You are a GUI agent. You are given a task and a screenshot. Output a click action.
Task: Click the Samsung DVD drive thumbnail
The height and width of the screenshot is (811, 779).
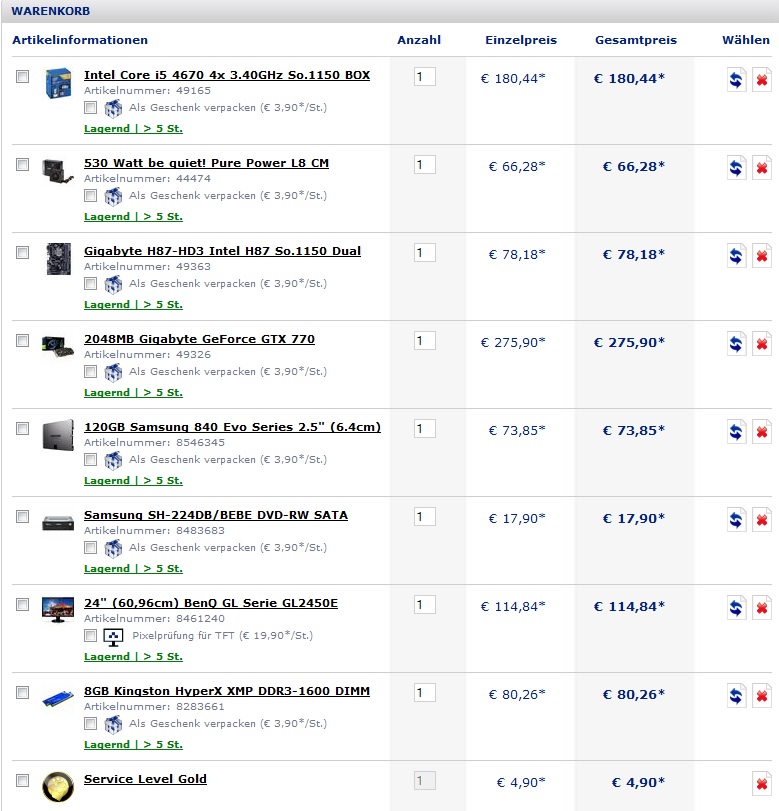(x=58, y=523)
